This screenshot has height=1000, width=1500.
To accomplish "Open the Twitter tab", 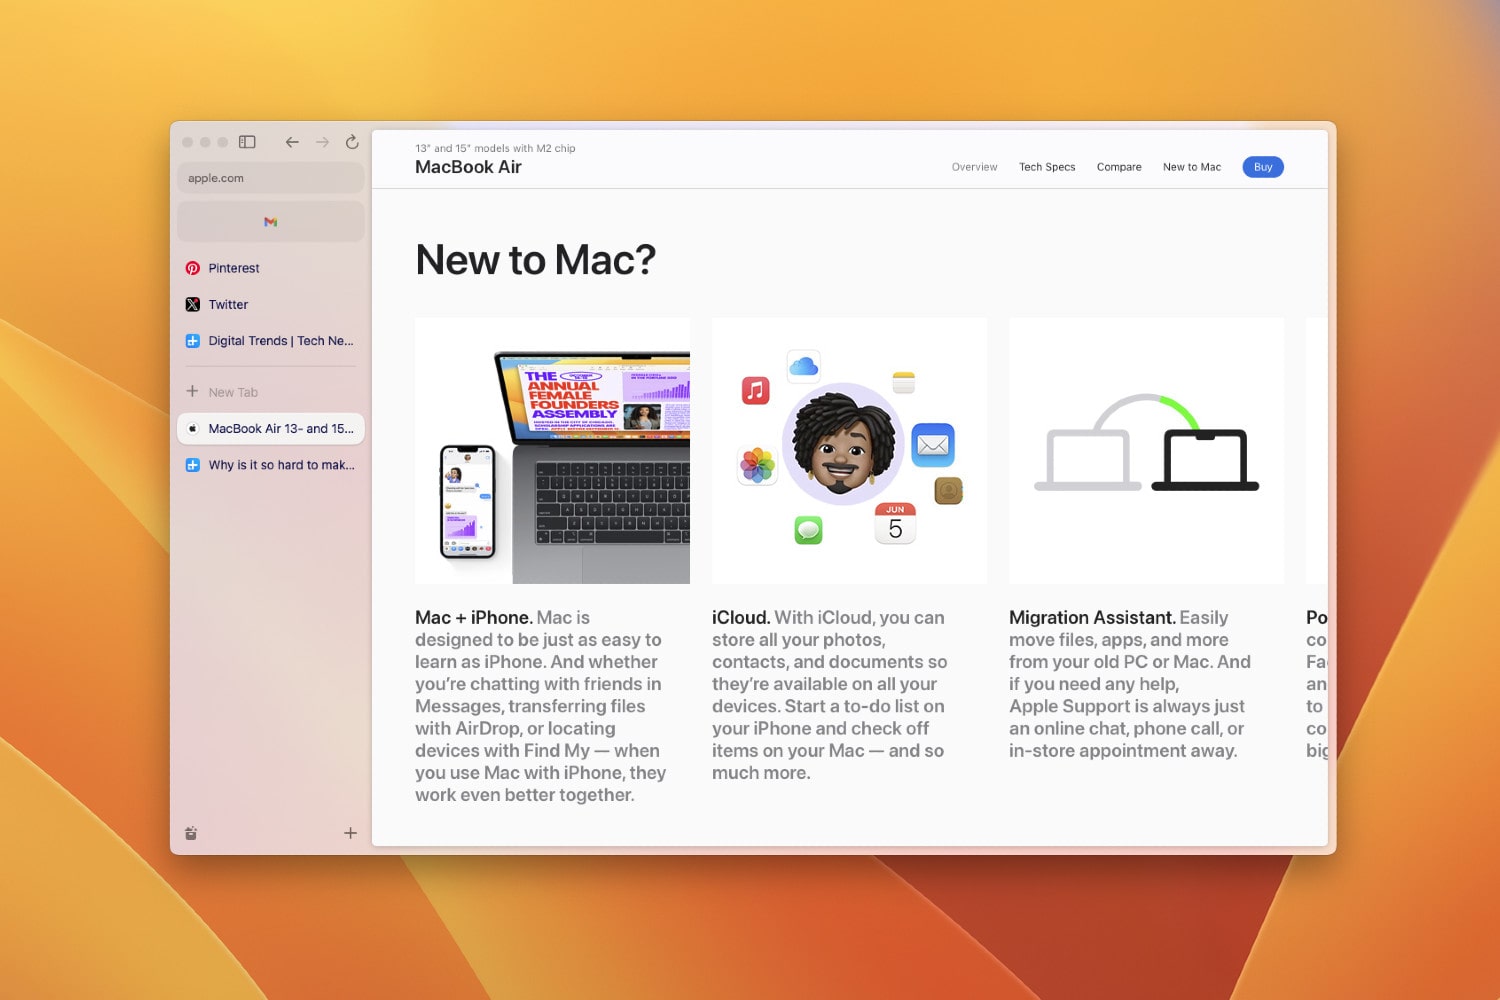I will 271,304.
